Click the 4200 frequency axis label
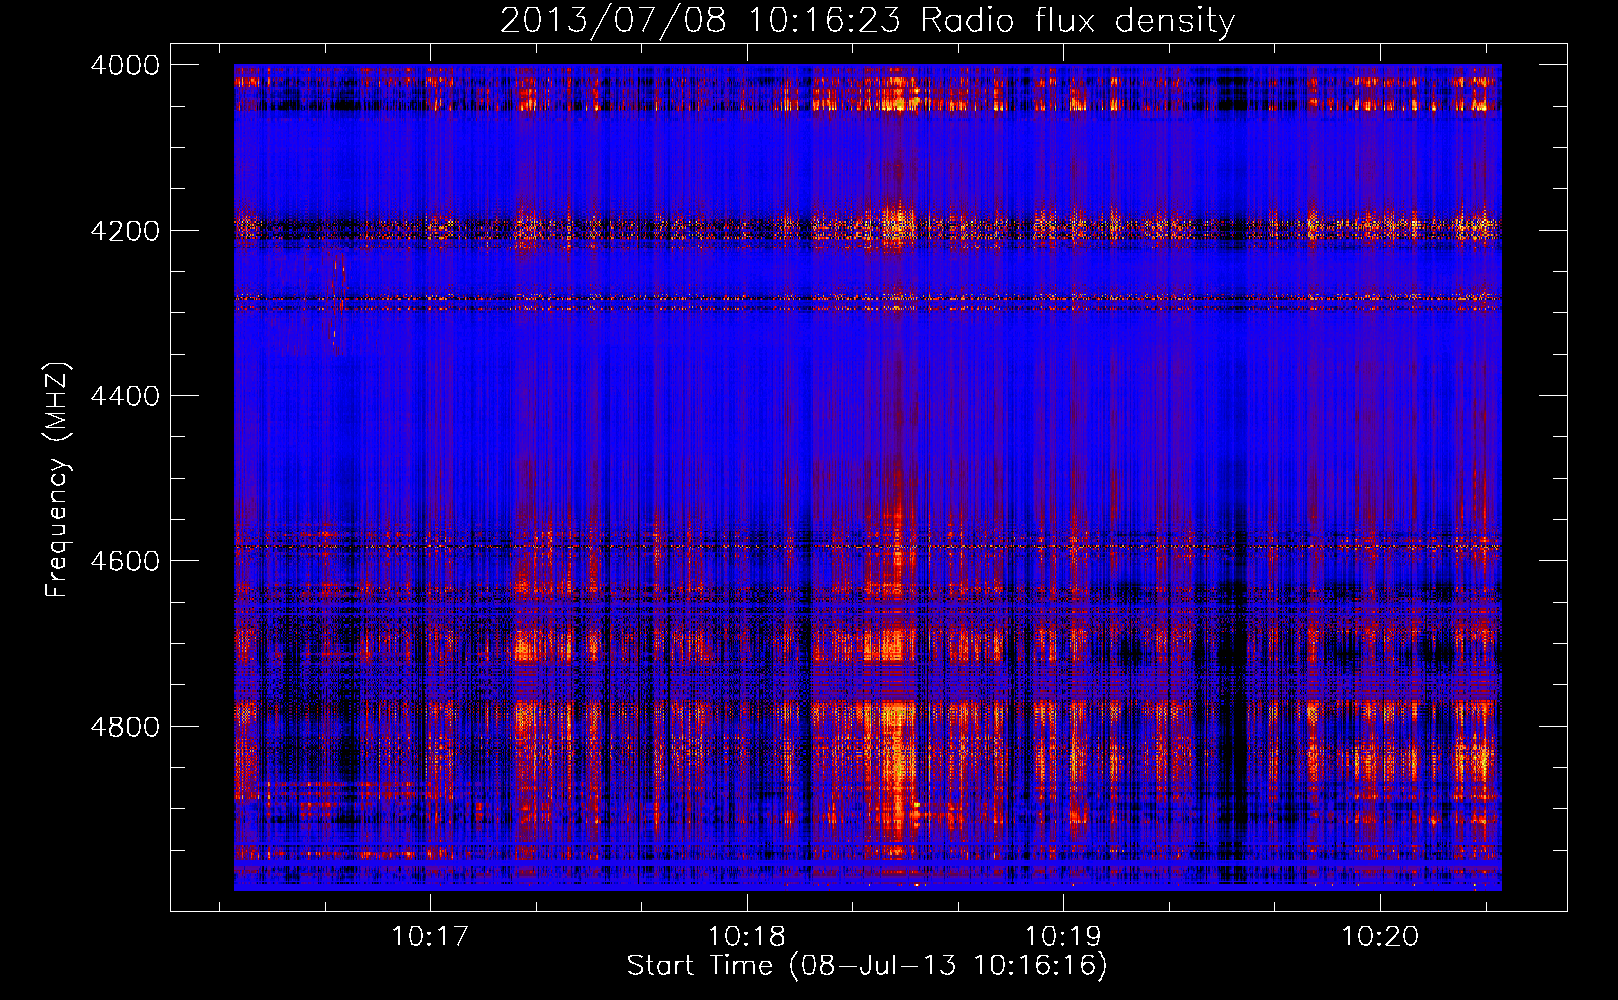The width and height of the screenshot is (1618, 1000). coord(125,231)
